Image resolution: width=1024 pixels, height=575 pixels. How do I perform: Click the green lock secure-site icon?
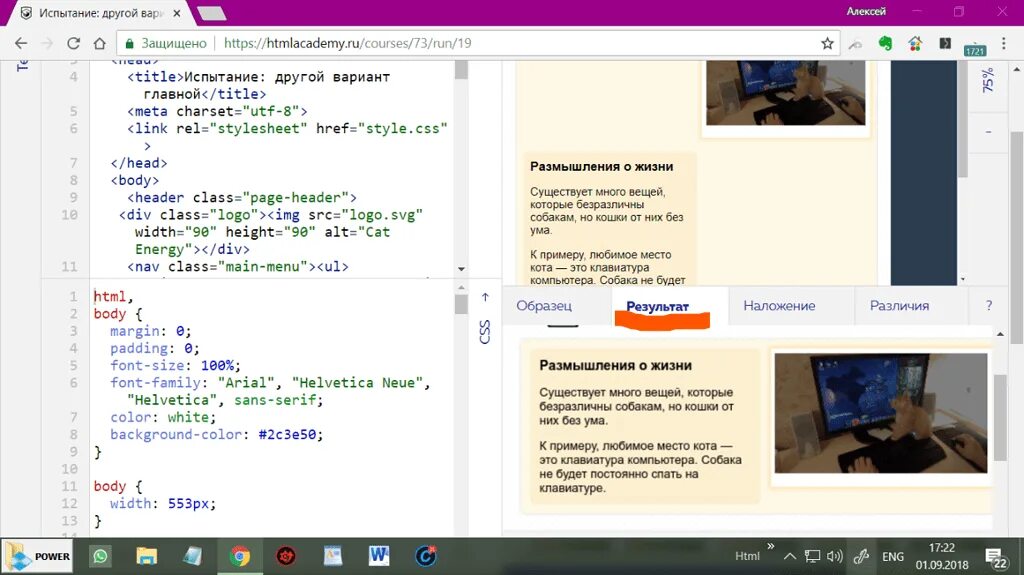[x=129, y=43]
